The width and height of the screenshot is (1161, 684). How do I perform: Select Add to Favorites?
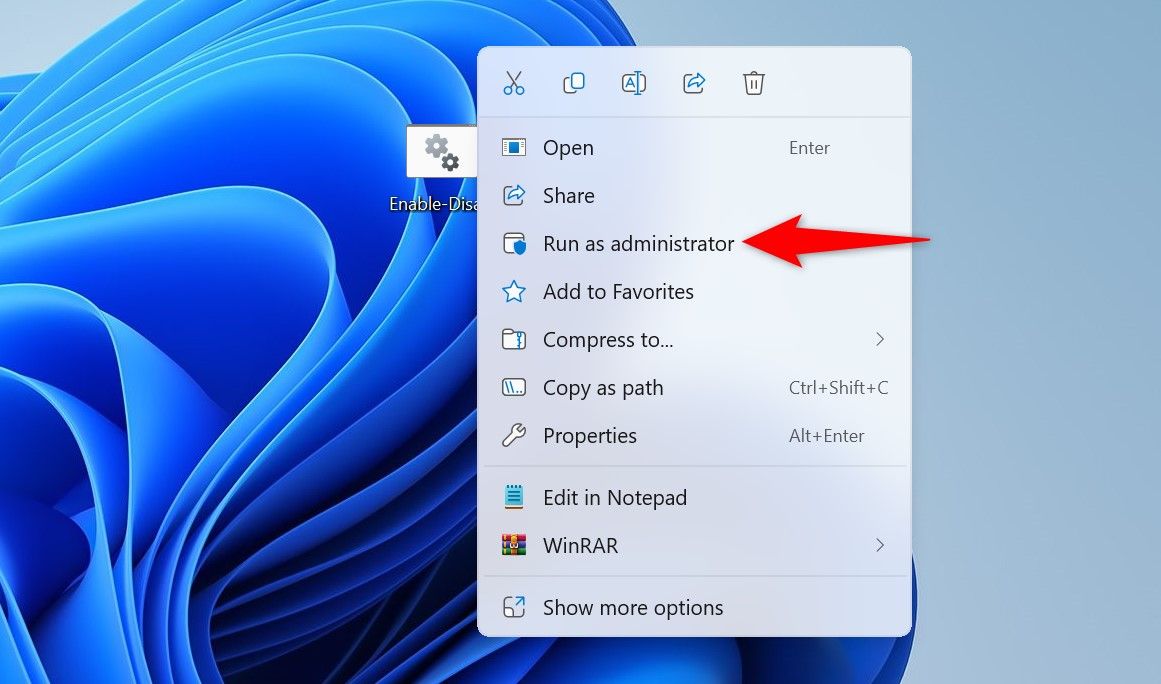click(695, 292)
